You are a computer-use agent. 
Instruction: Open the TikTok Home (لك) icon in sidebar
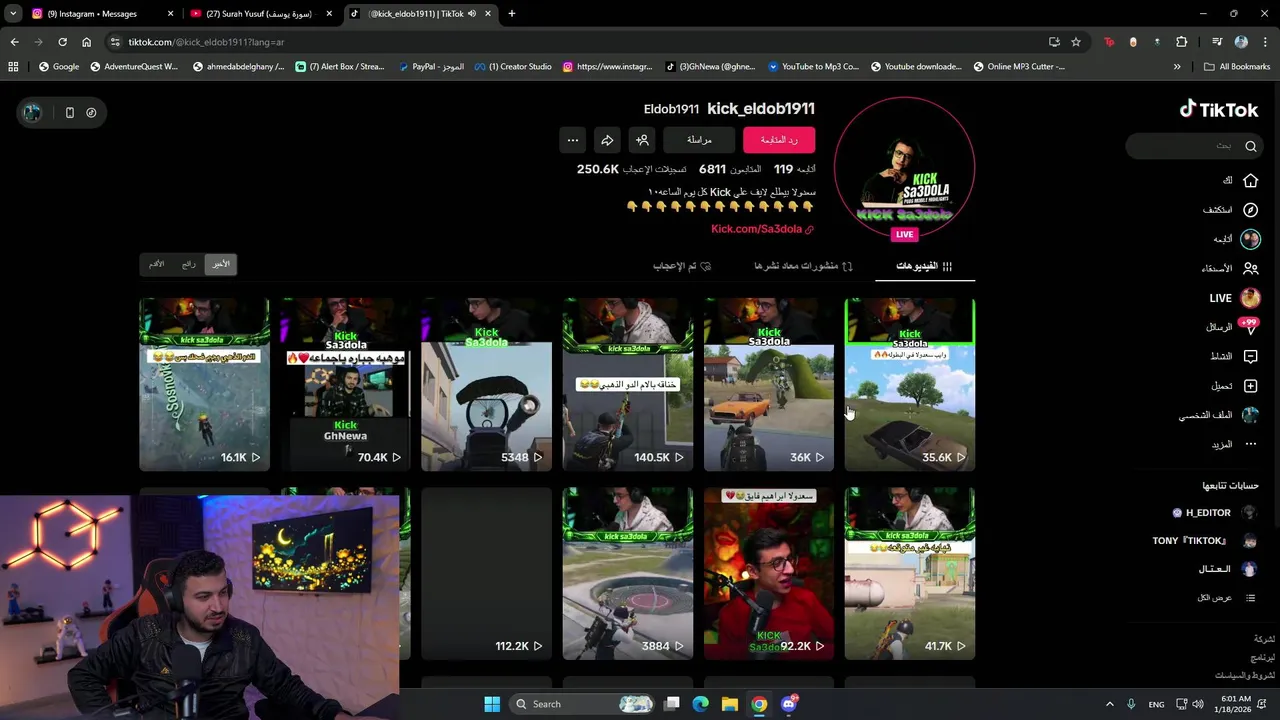pyautogui.click(x=1250, y=181)
